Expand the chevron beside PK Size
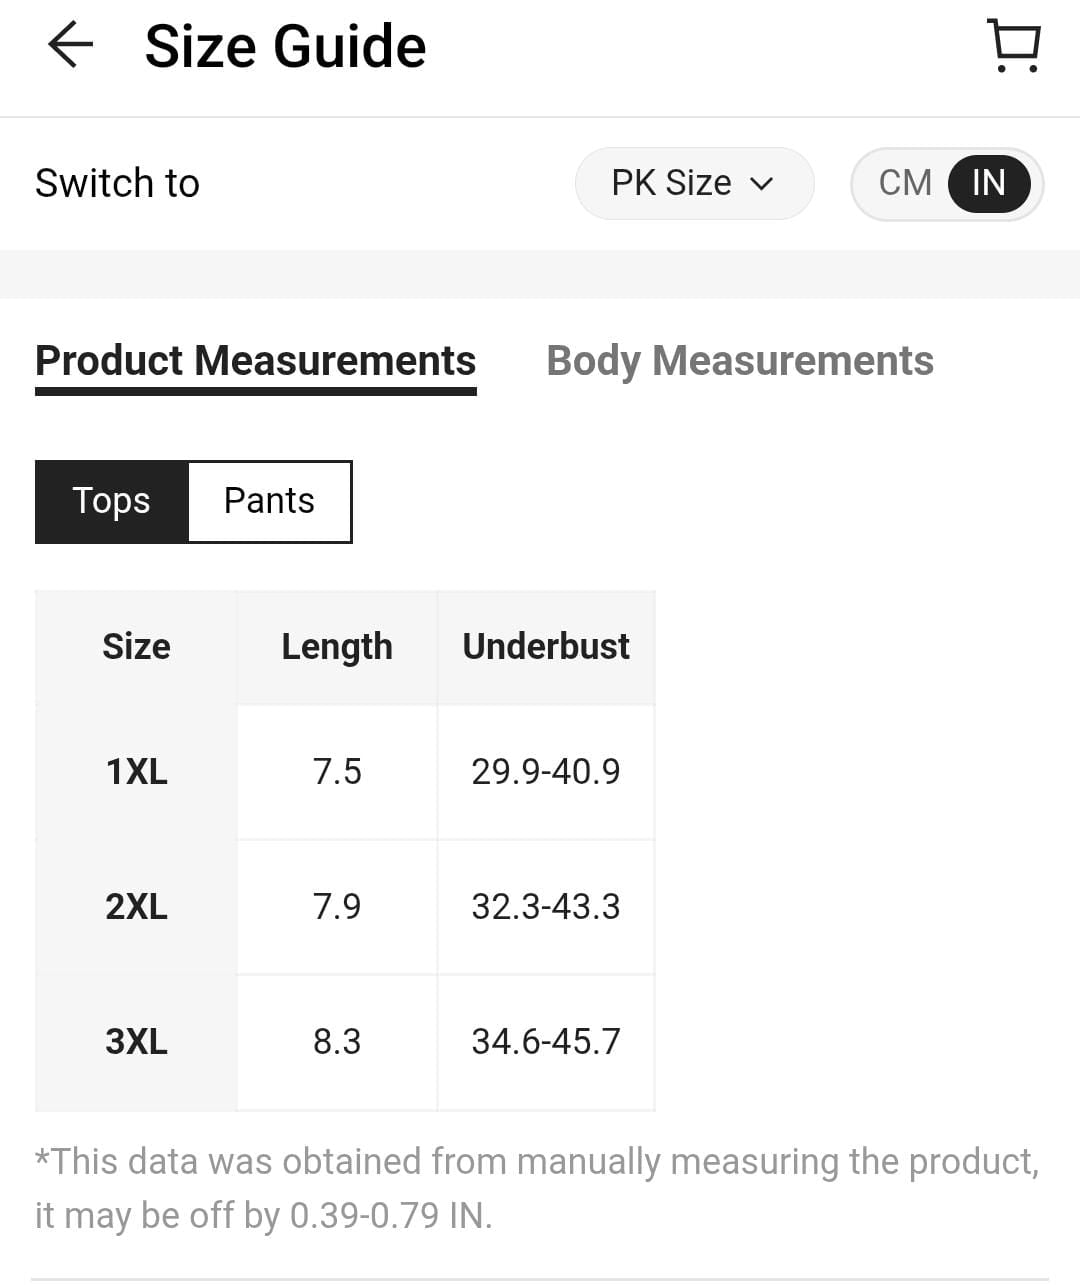1080x1285 pixels. (762, 184)
